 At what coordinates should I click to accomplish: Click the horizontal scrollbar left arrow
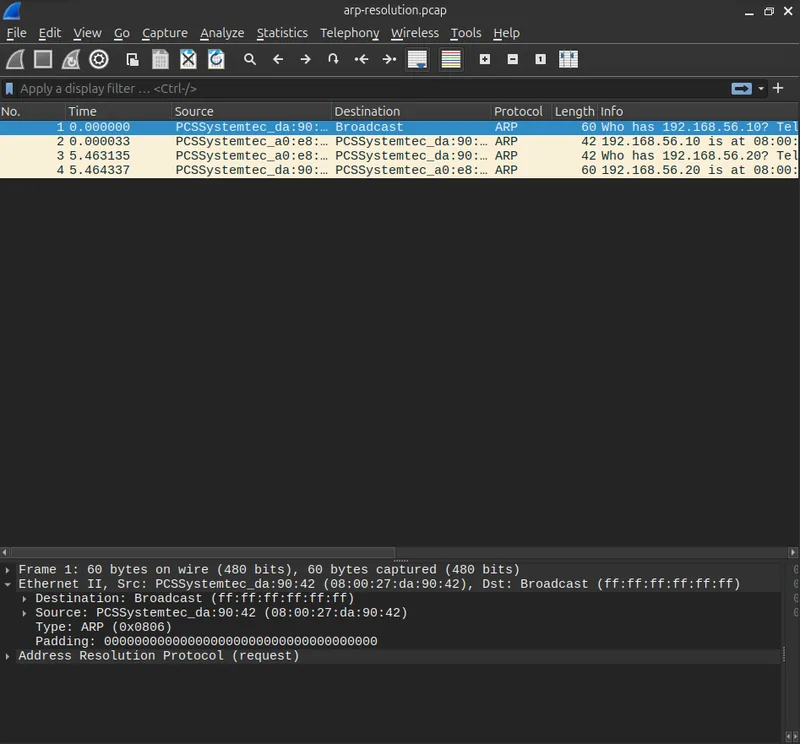click(x=5, y=552)
